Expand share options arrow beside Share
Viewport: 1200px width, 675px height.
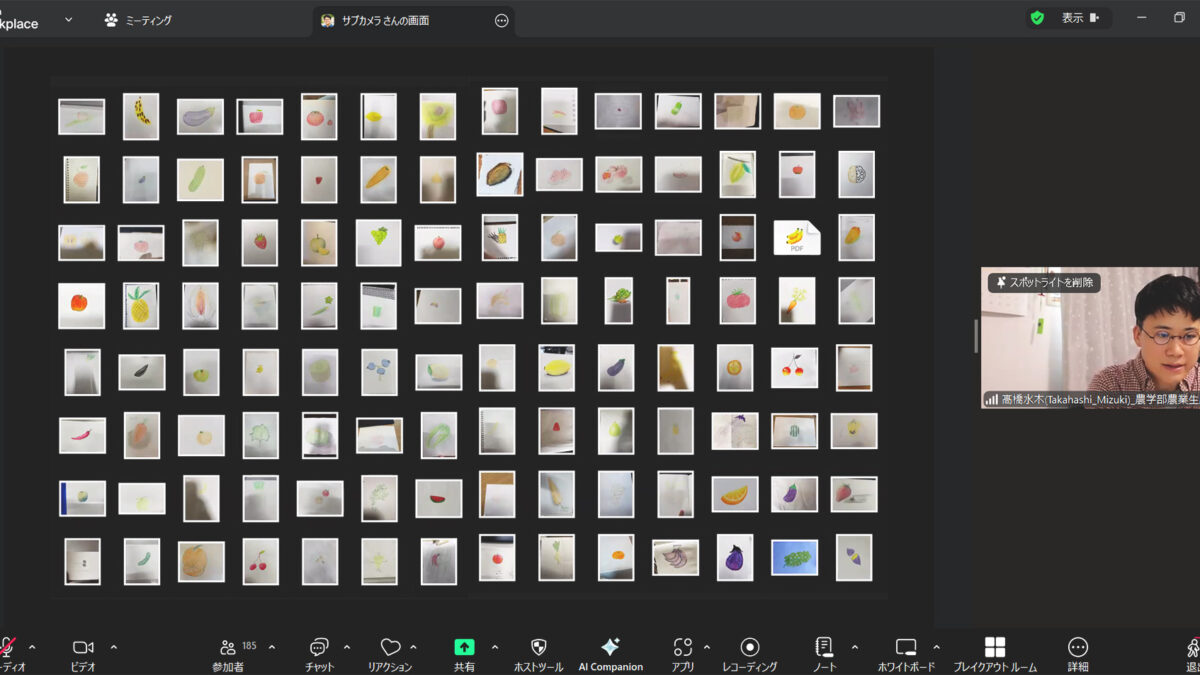click(494, 647)
